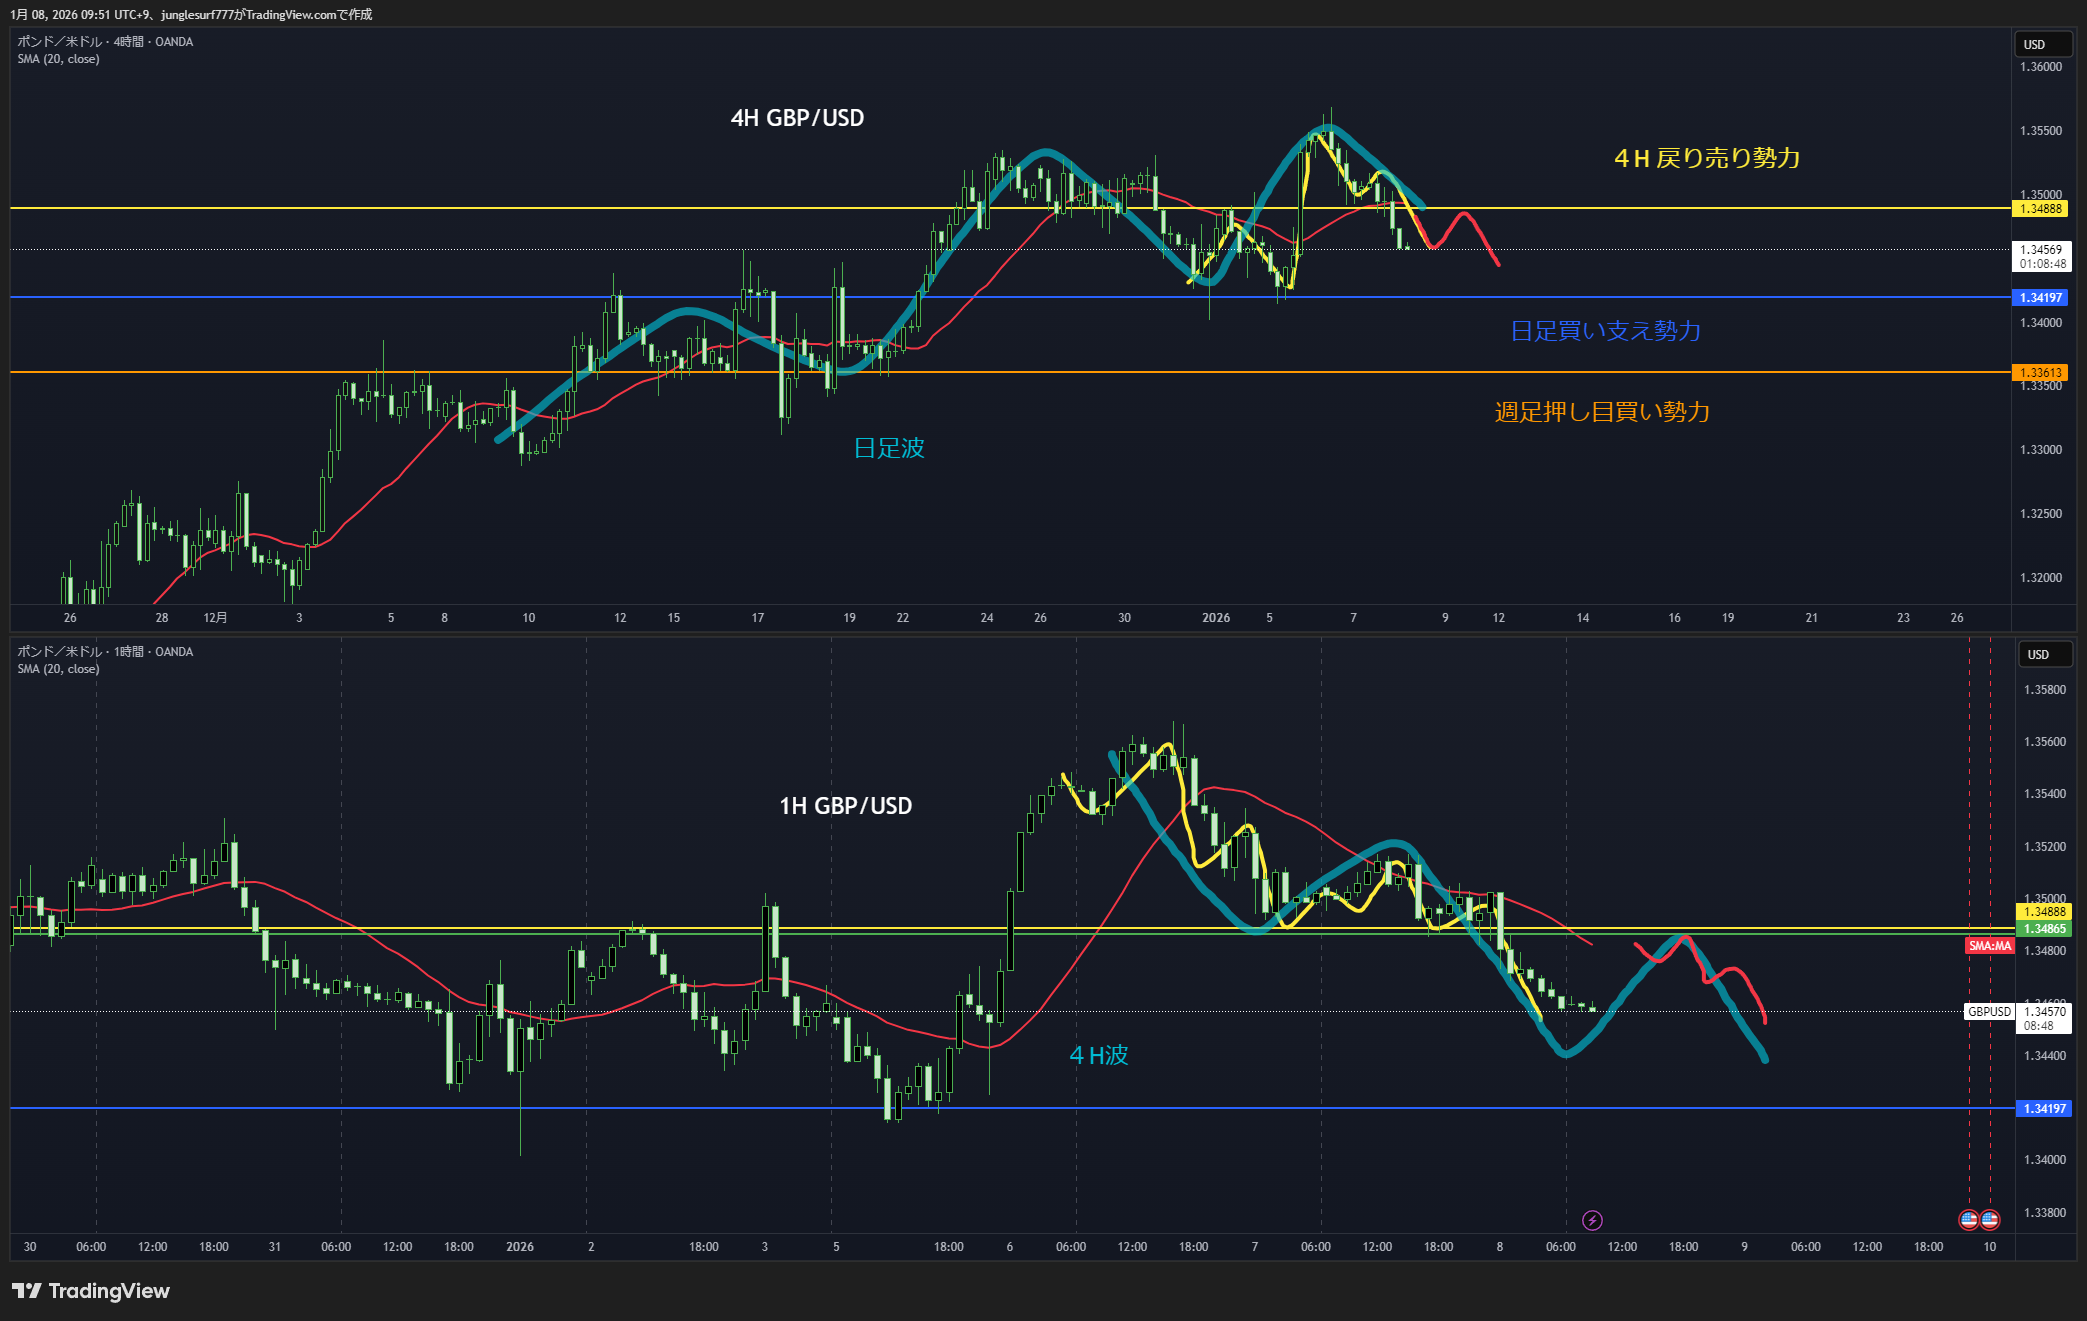Click the '2026' date on lower time axis
The image size is (2087, 1321).
[519, 1247]
